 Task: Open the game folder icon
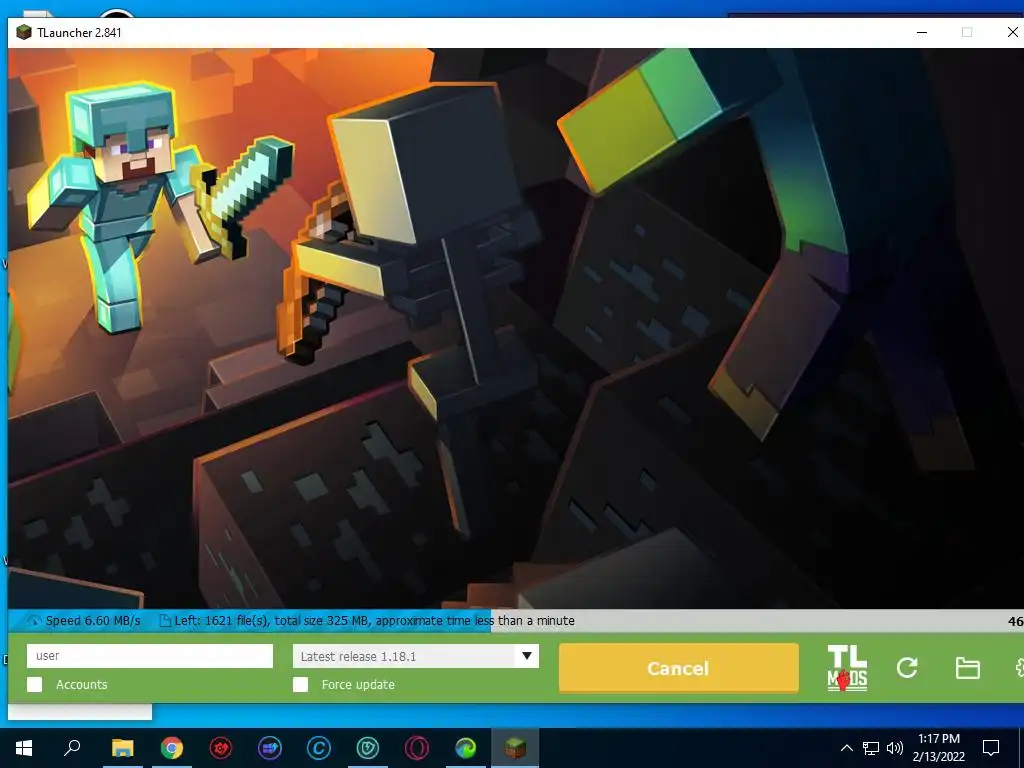pyautogui.click(x=967, y=668)
